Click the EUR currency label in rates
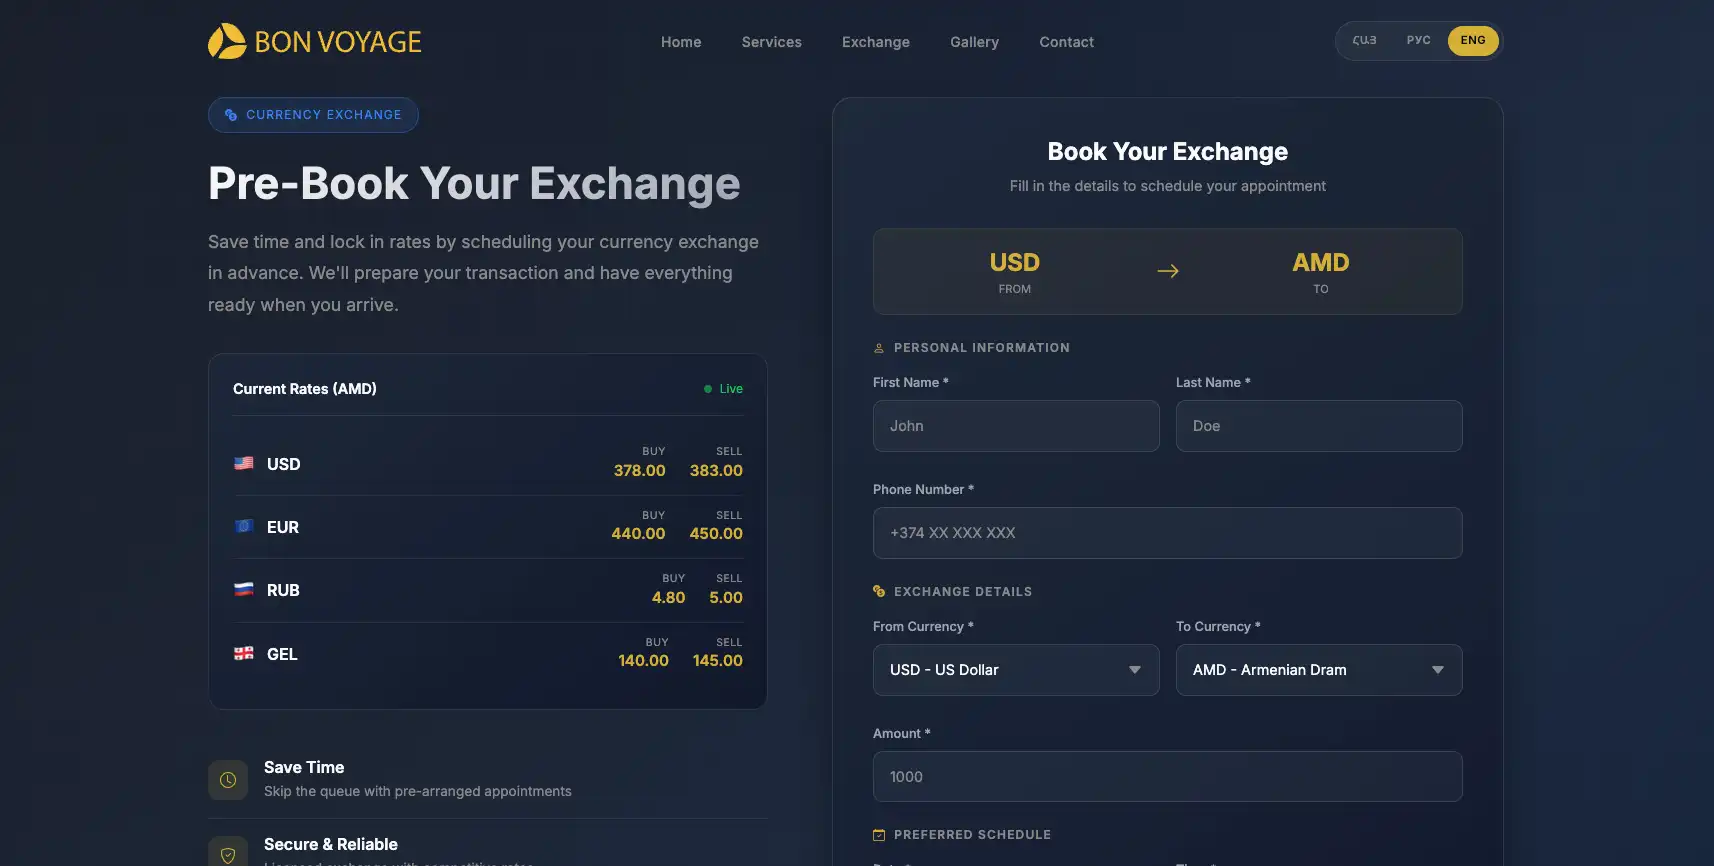The image size is (1714, 866). coord(283,527)
